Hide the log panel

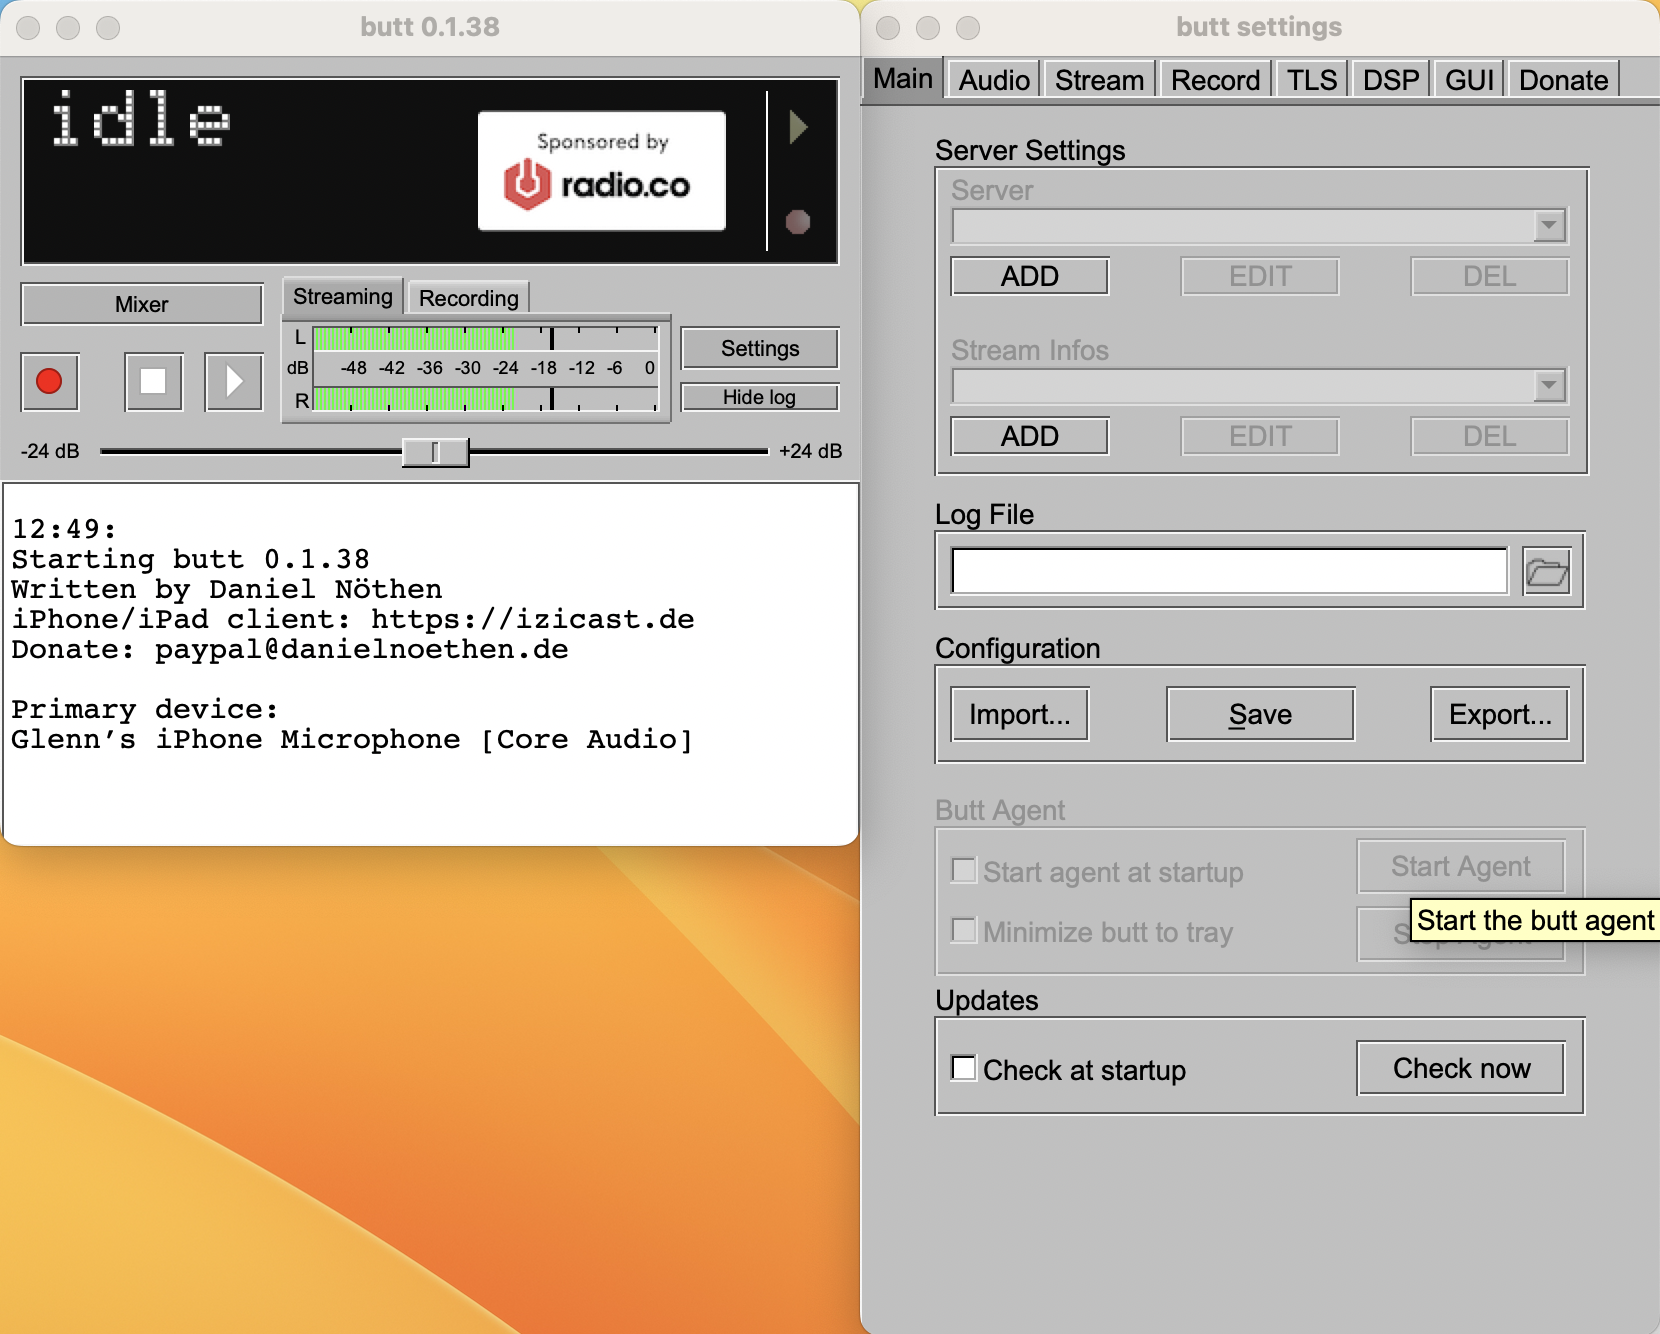tap(760, 397)
